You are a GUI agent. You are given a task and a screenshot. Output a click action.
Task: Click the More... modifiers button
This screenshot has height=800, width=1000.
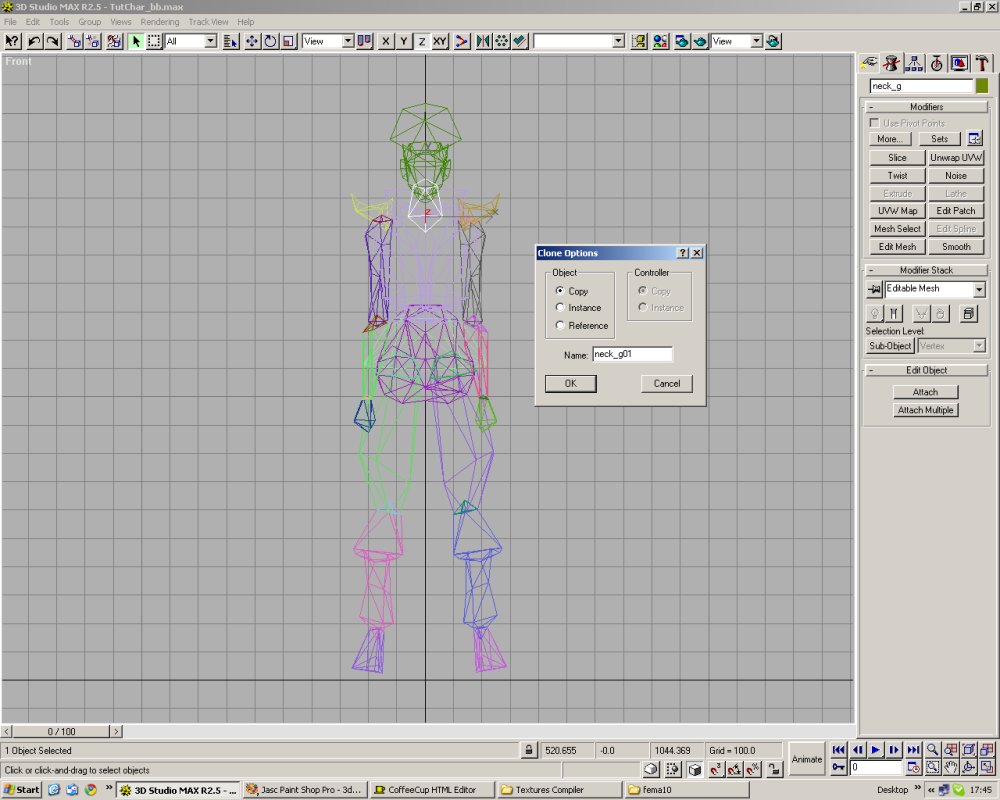pyautogui.click(x=890, y=138)
